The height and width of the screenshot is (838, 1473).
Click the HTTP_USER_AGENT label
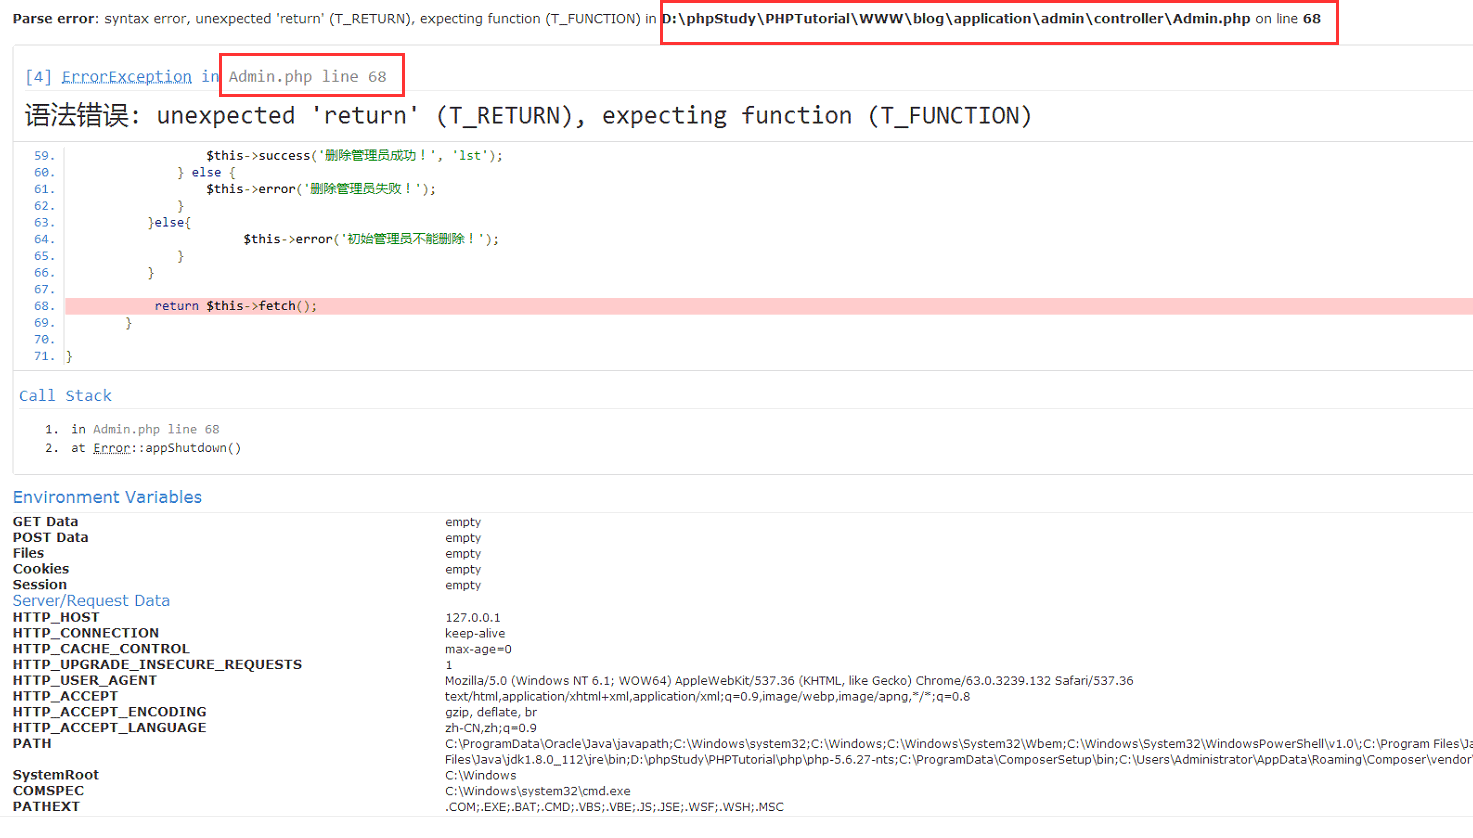coord(85,681)
